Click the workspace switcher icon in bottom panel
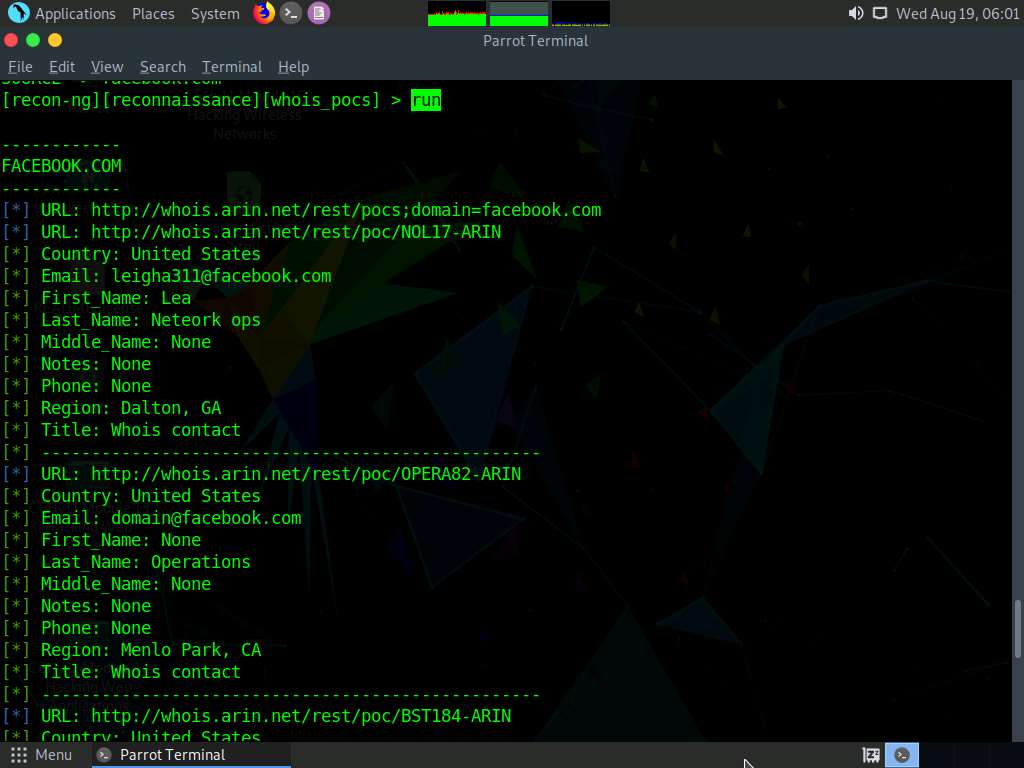The image size is (1024, 768). pos(871,755)
